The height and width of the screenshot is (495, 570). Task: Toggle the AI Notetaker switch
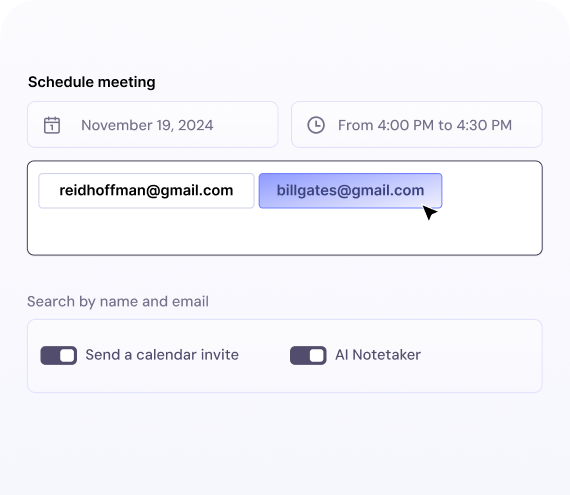coord(308,355)
